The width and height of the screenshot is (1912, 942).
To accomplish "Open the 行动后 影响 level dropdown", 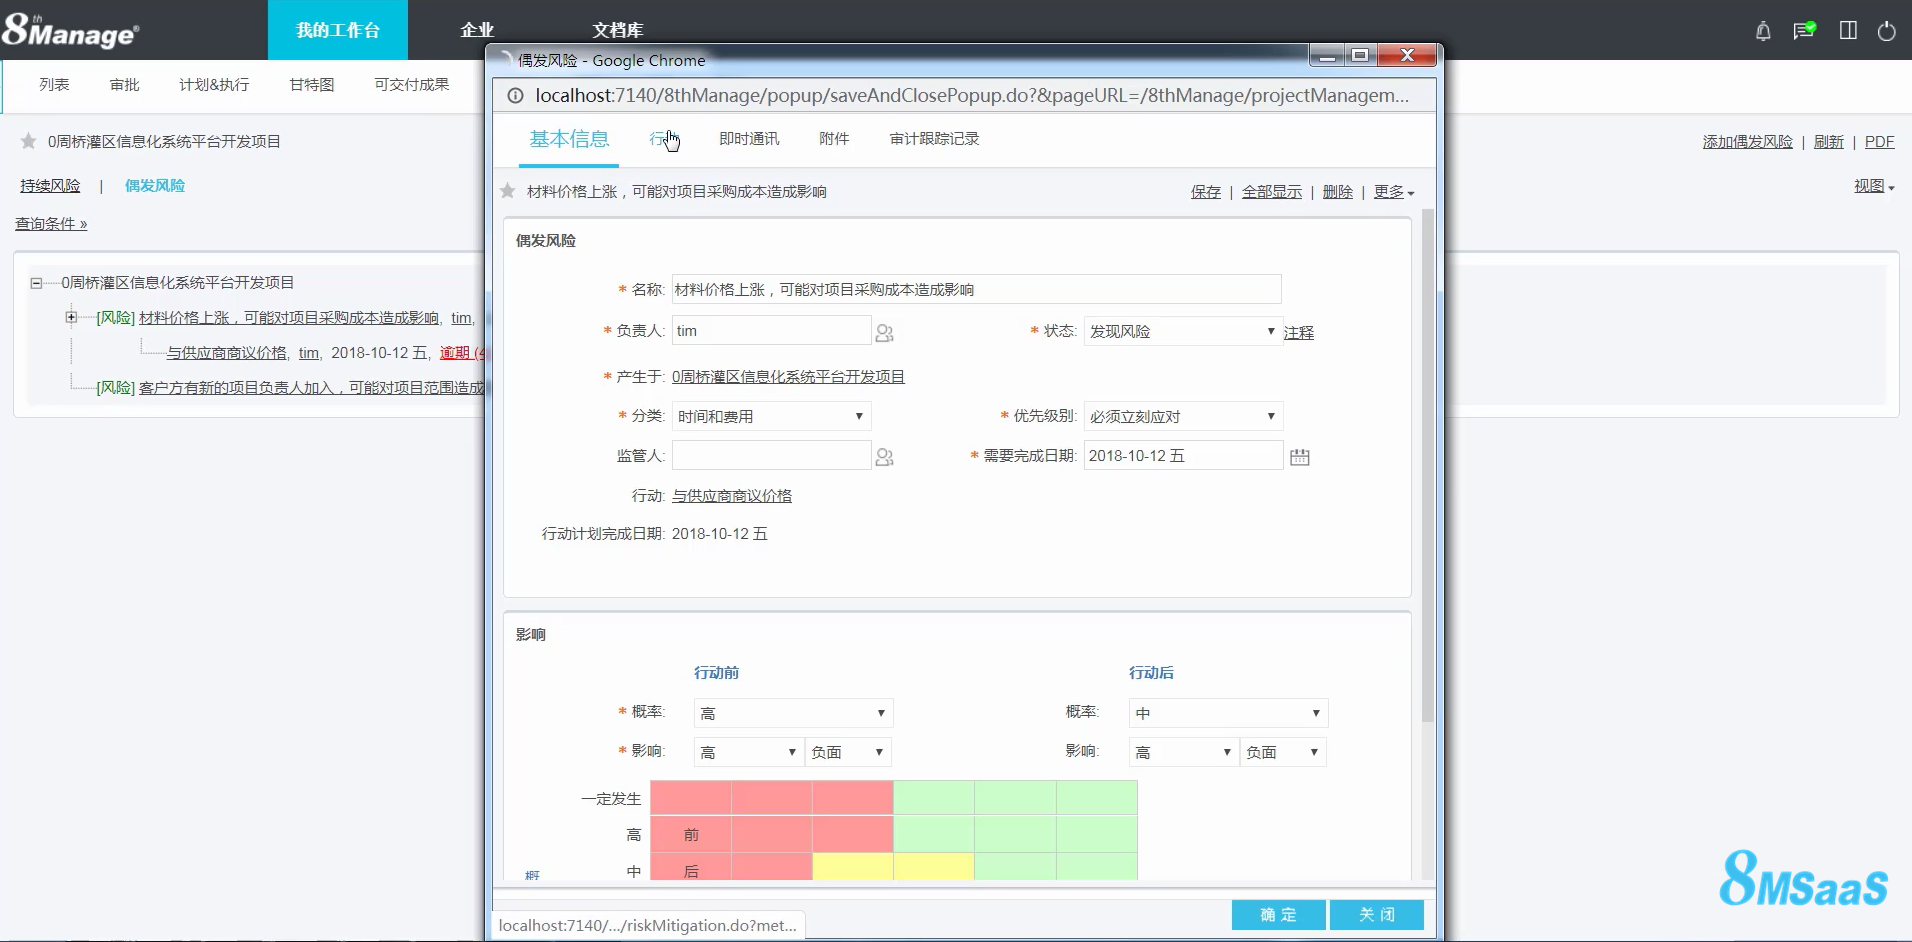I will click(1184, 752).
